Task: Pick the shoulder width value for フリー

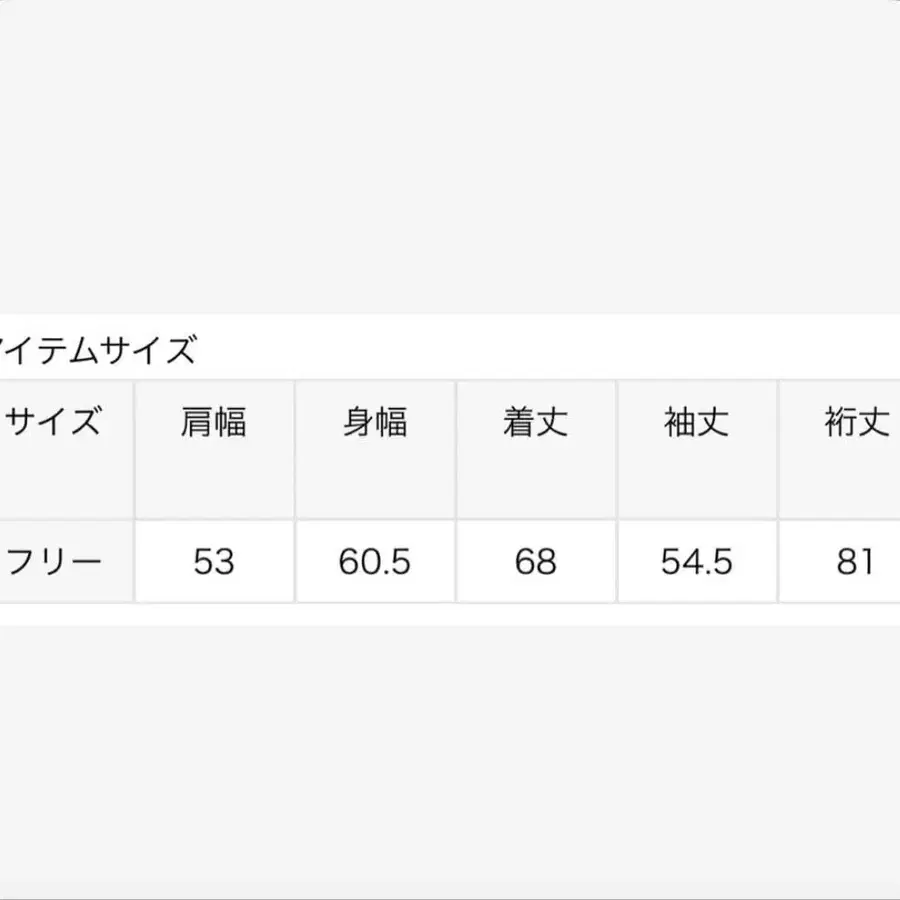Action: pos(214,562)
